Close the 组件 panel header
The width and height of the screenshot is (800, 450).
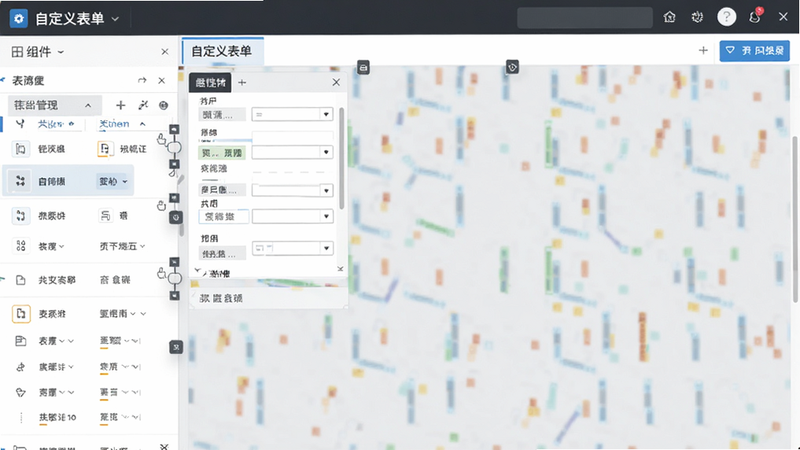(165, 52)
